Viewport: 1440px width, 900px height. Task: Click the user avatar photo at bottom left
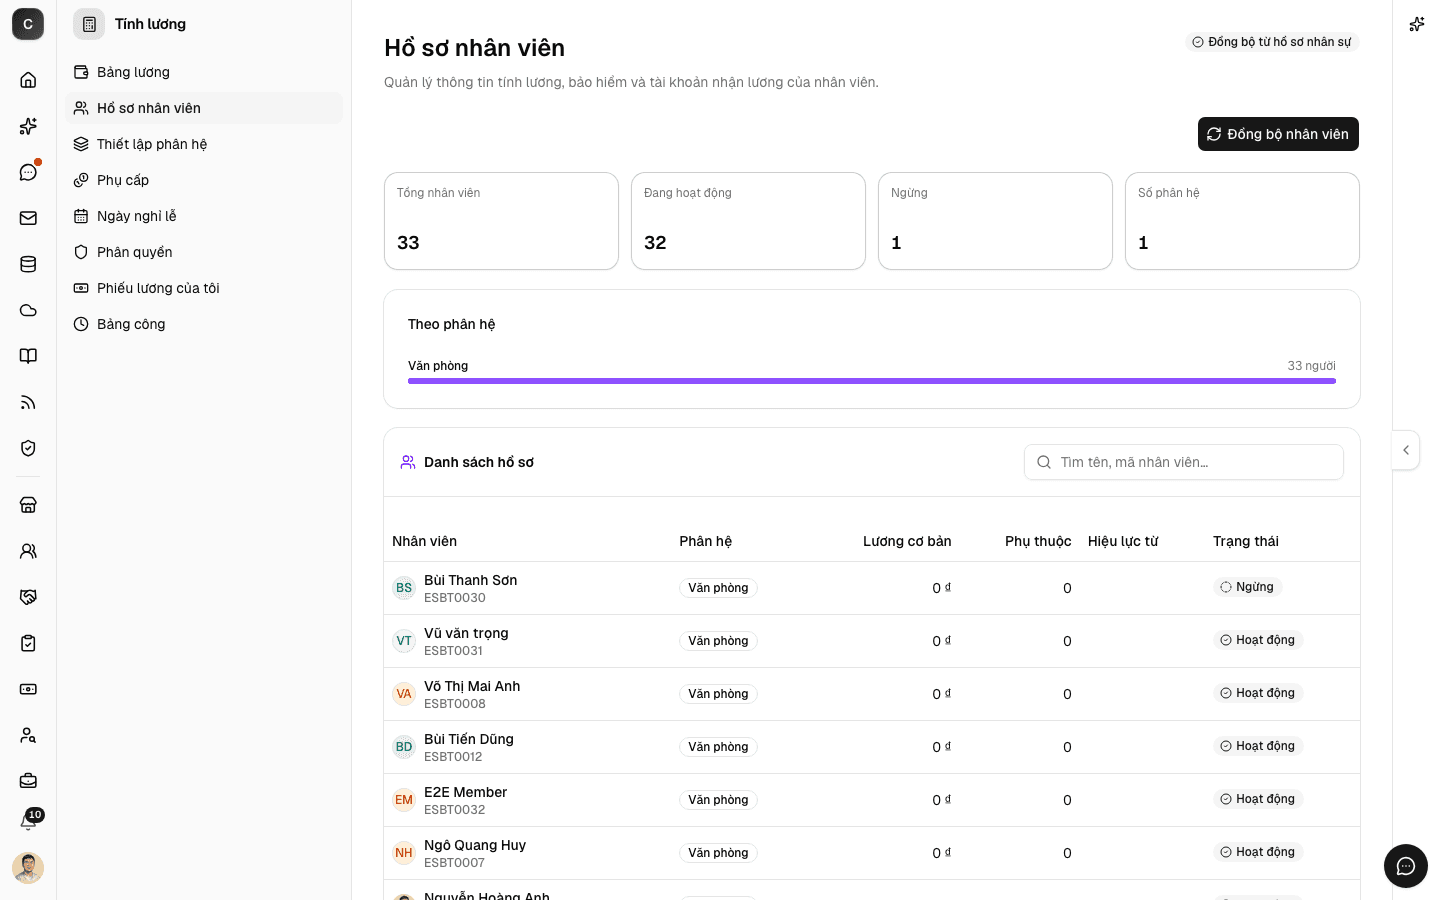(x=28, y=868)
